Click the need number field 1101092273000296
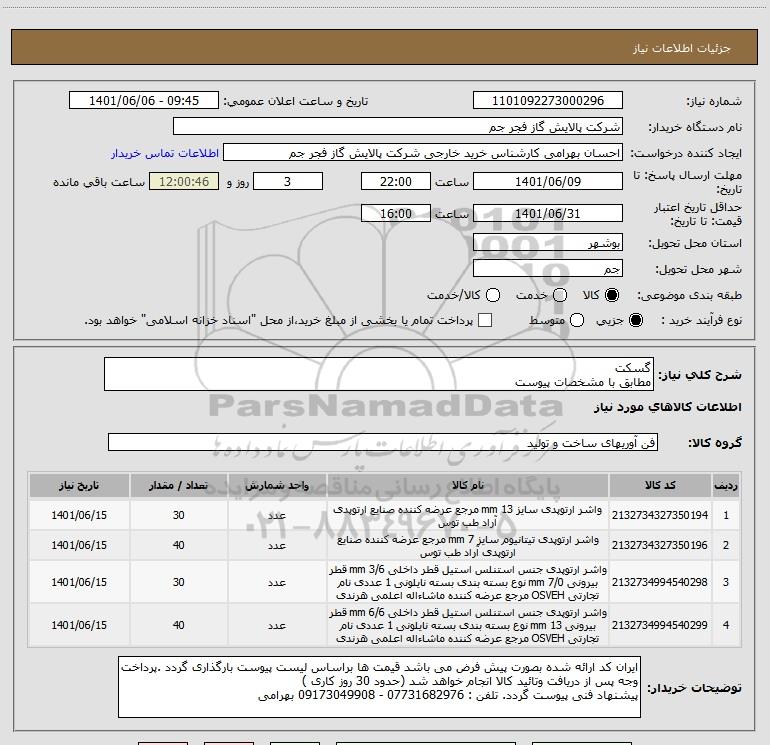 pyautogui.click(x=548, y=101)
